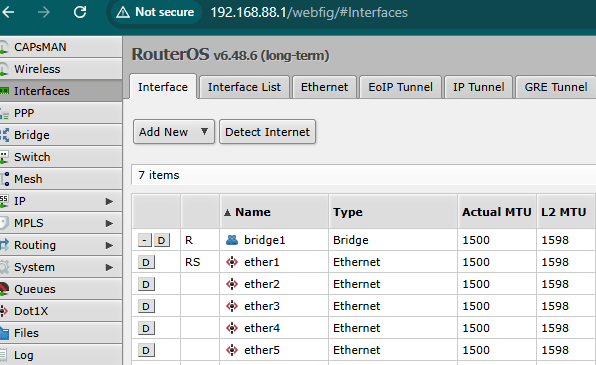Open the MPLS menu entry

pyautogui.click(x=61, y=223)
